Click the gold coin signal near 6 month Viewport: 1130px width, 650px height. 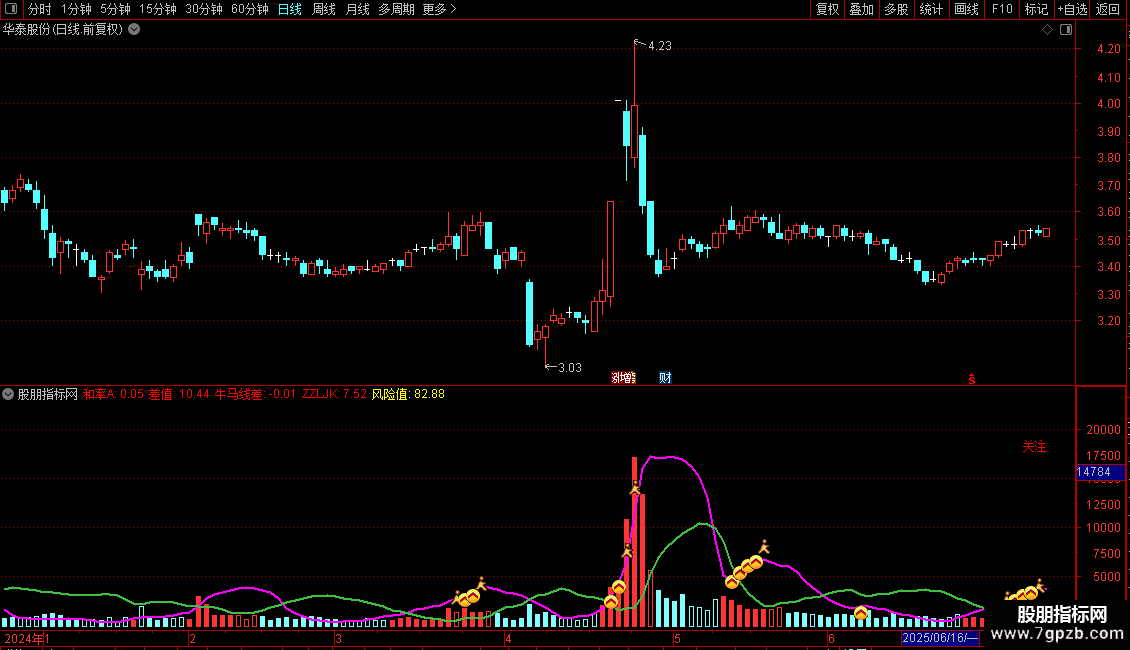pos(860,613)
